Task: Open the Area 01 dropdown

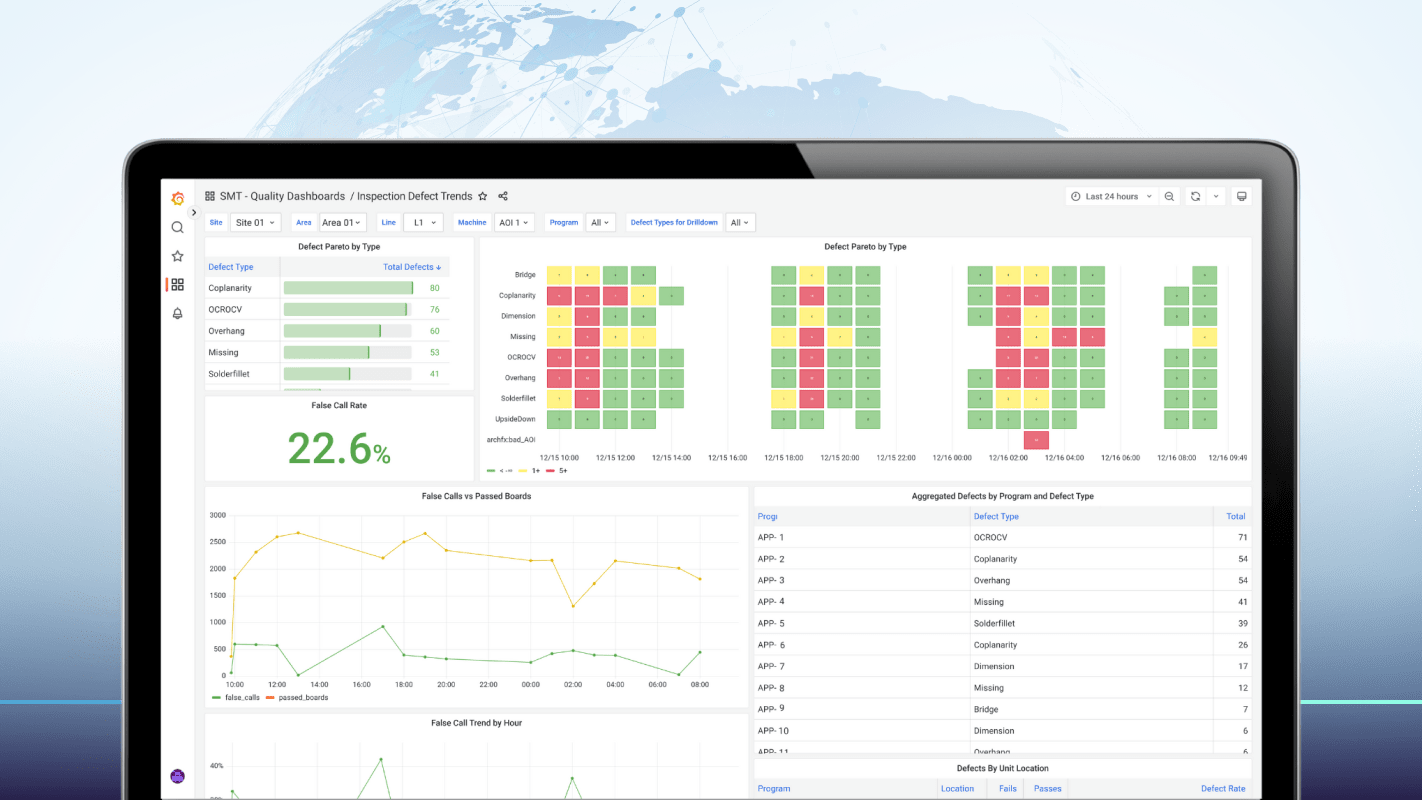Action: 342,223
